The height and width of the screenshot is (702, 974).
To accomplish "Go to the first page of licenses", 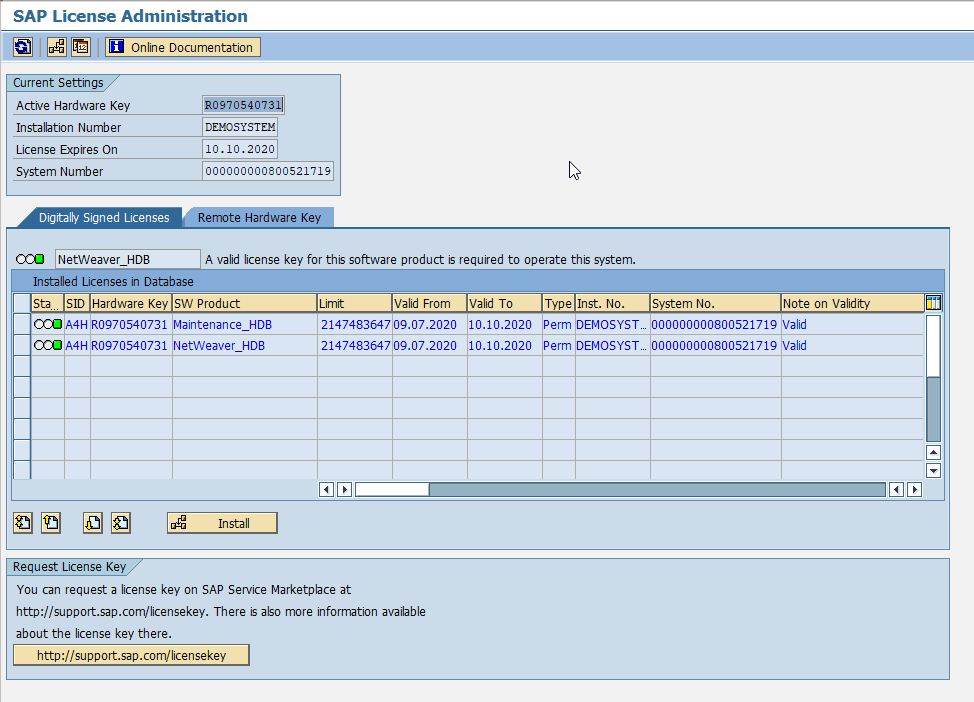I will click(23, 523).
